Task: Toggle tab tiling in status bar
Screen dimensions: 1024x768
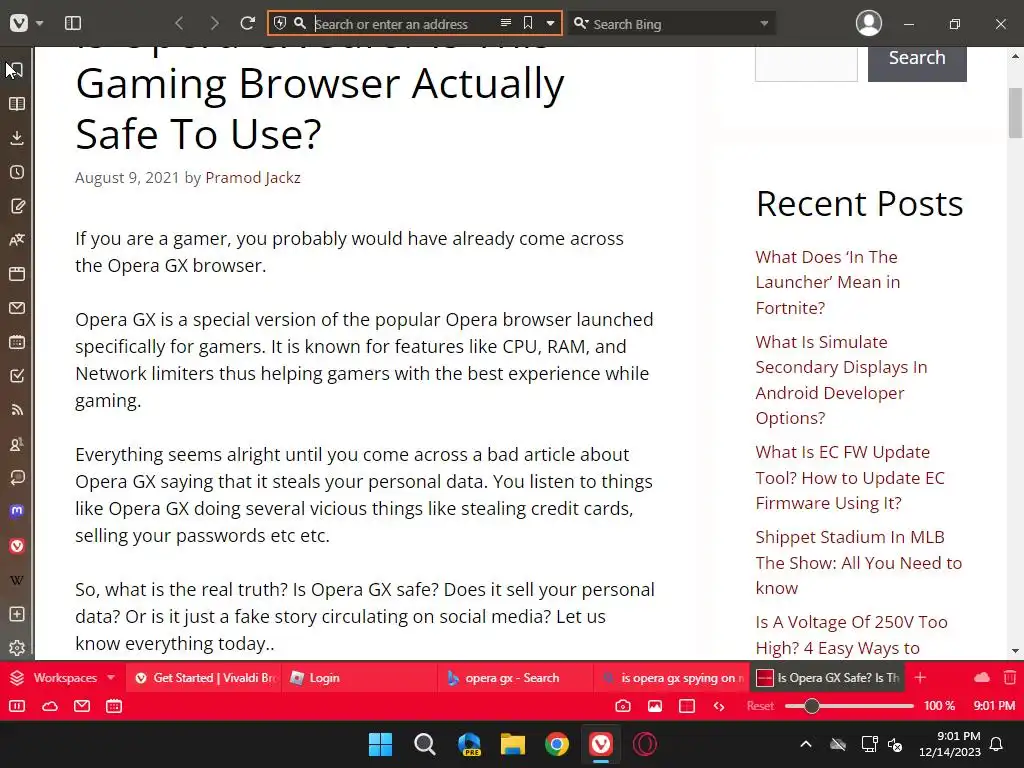Action: [687, 706]
